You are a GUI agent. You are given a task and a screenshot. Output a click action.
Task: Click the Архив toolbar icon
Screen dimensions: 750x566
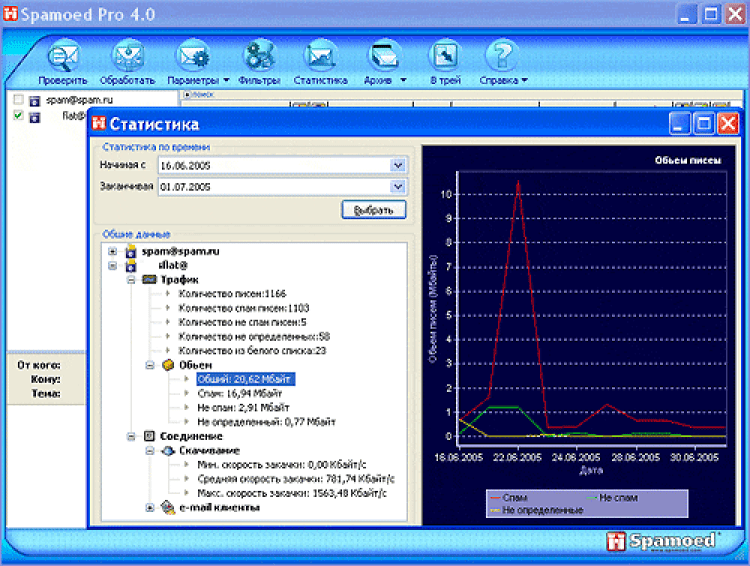383,56
